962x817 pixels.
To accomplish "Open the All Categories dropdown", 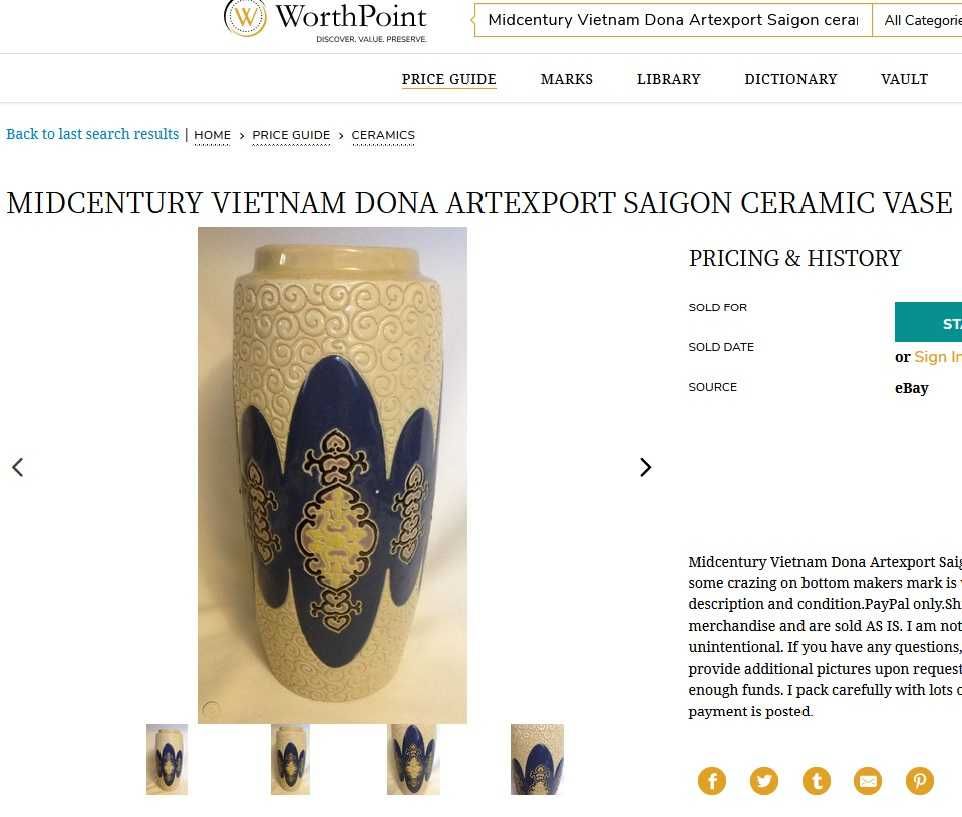I will click(x=920, y=20).
